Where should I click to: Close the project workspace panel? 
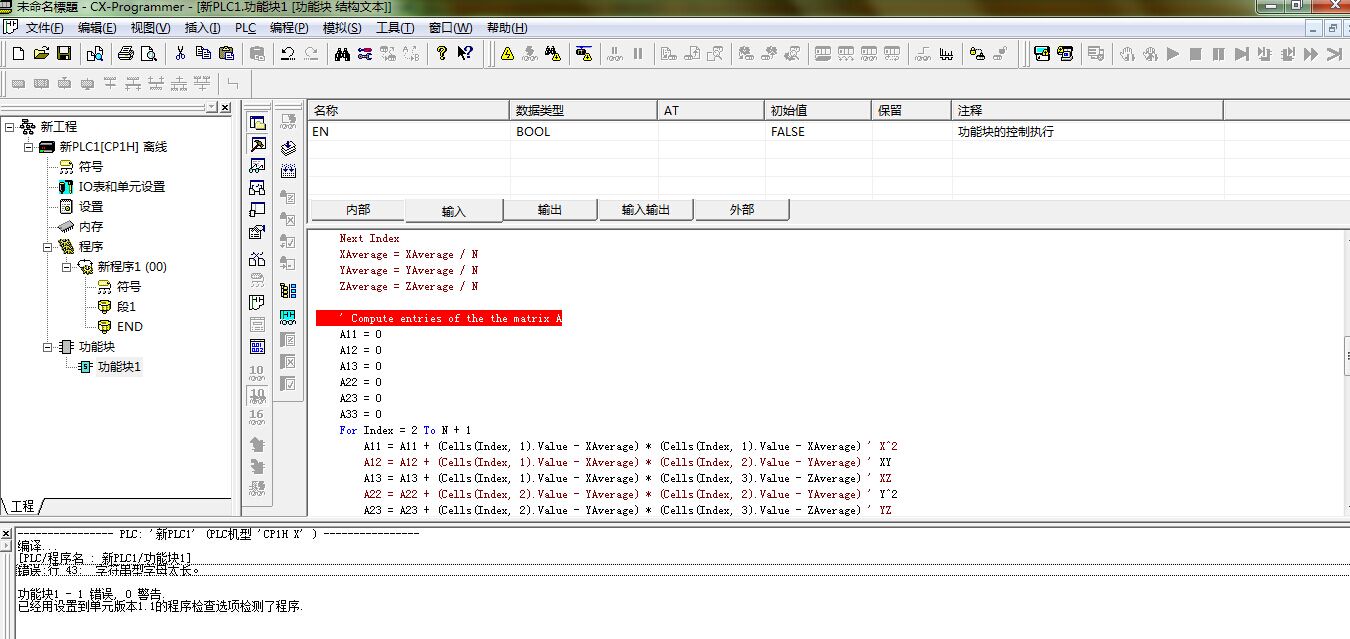(225, 108)
